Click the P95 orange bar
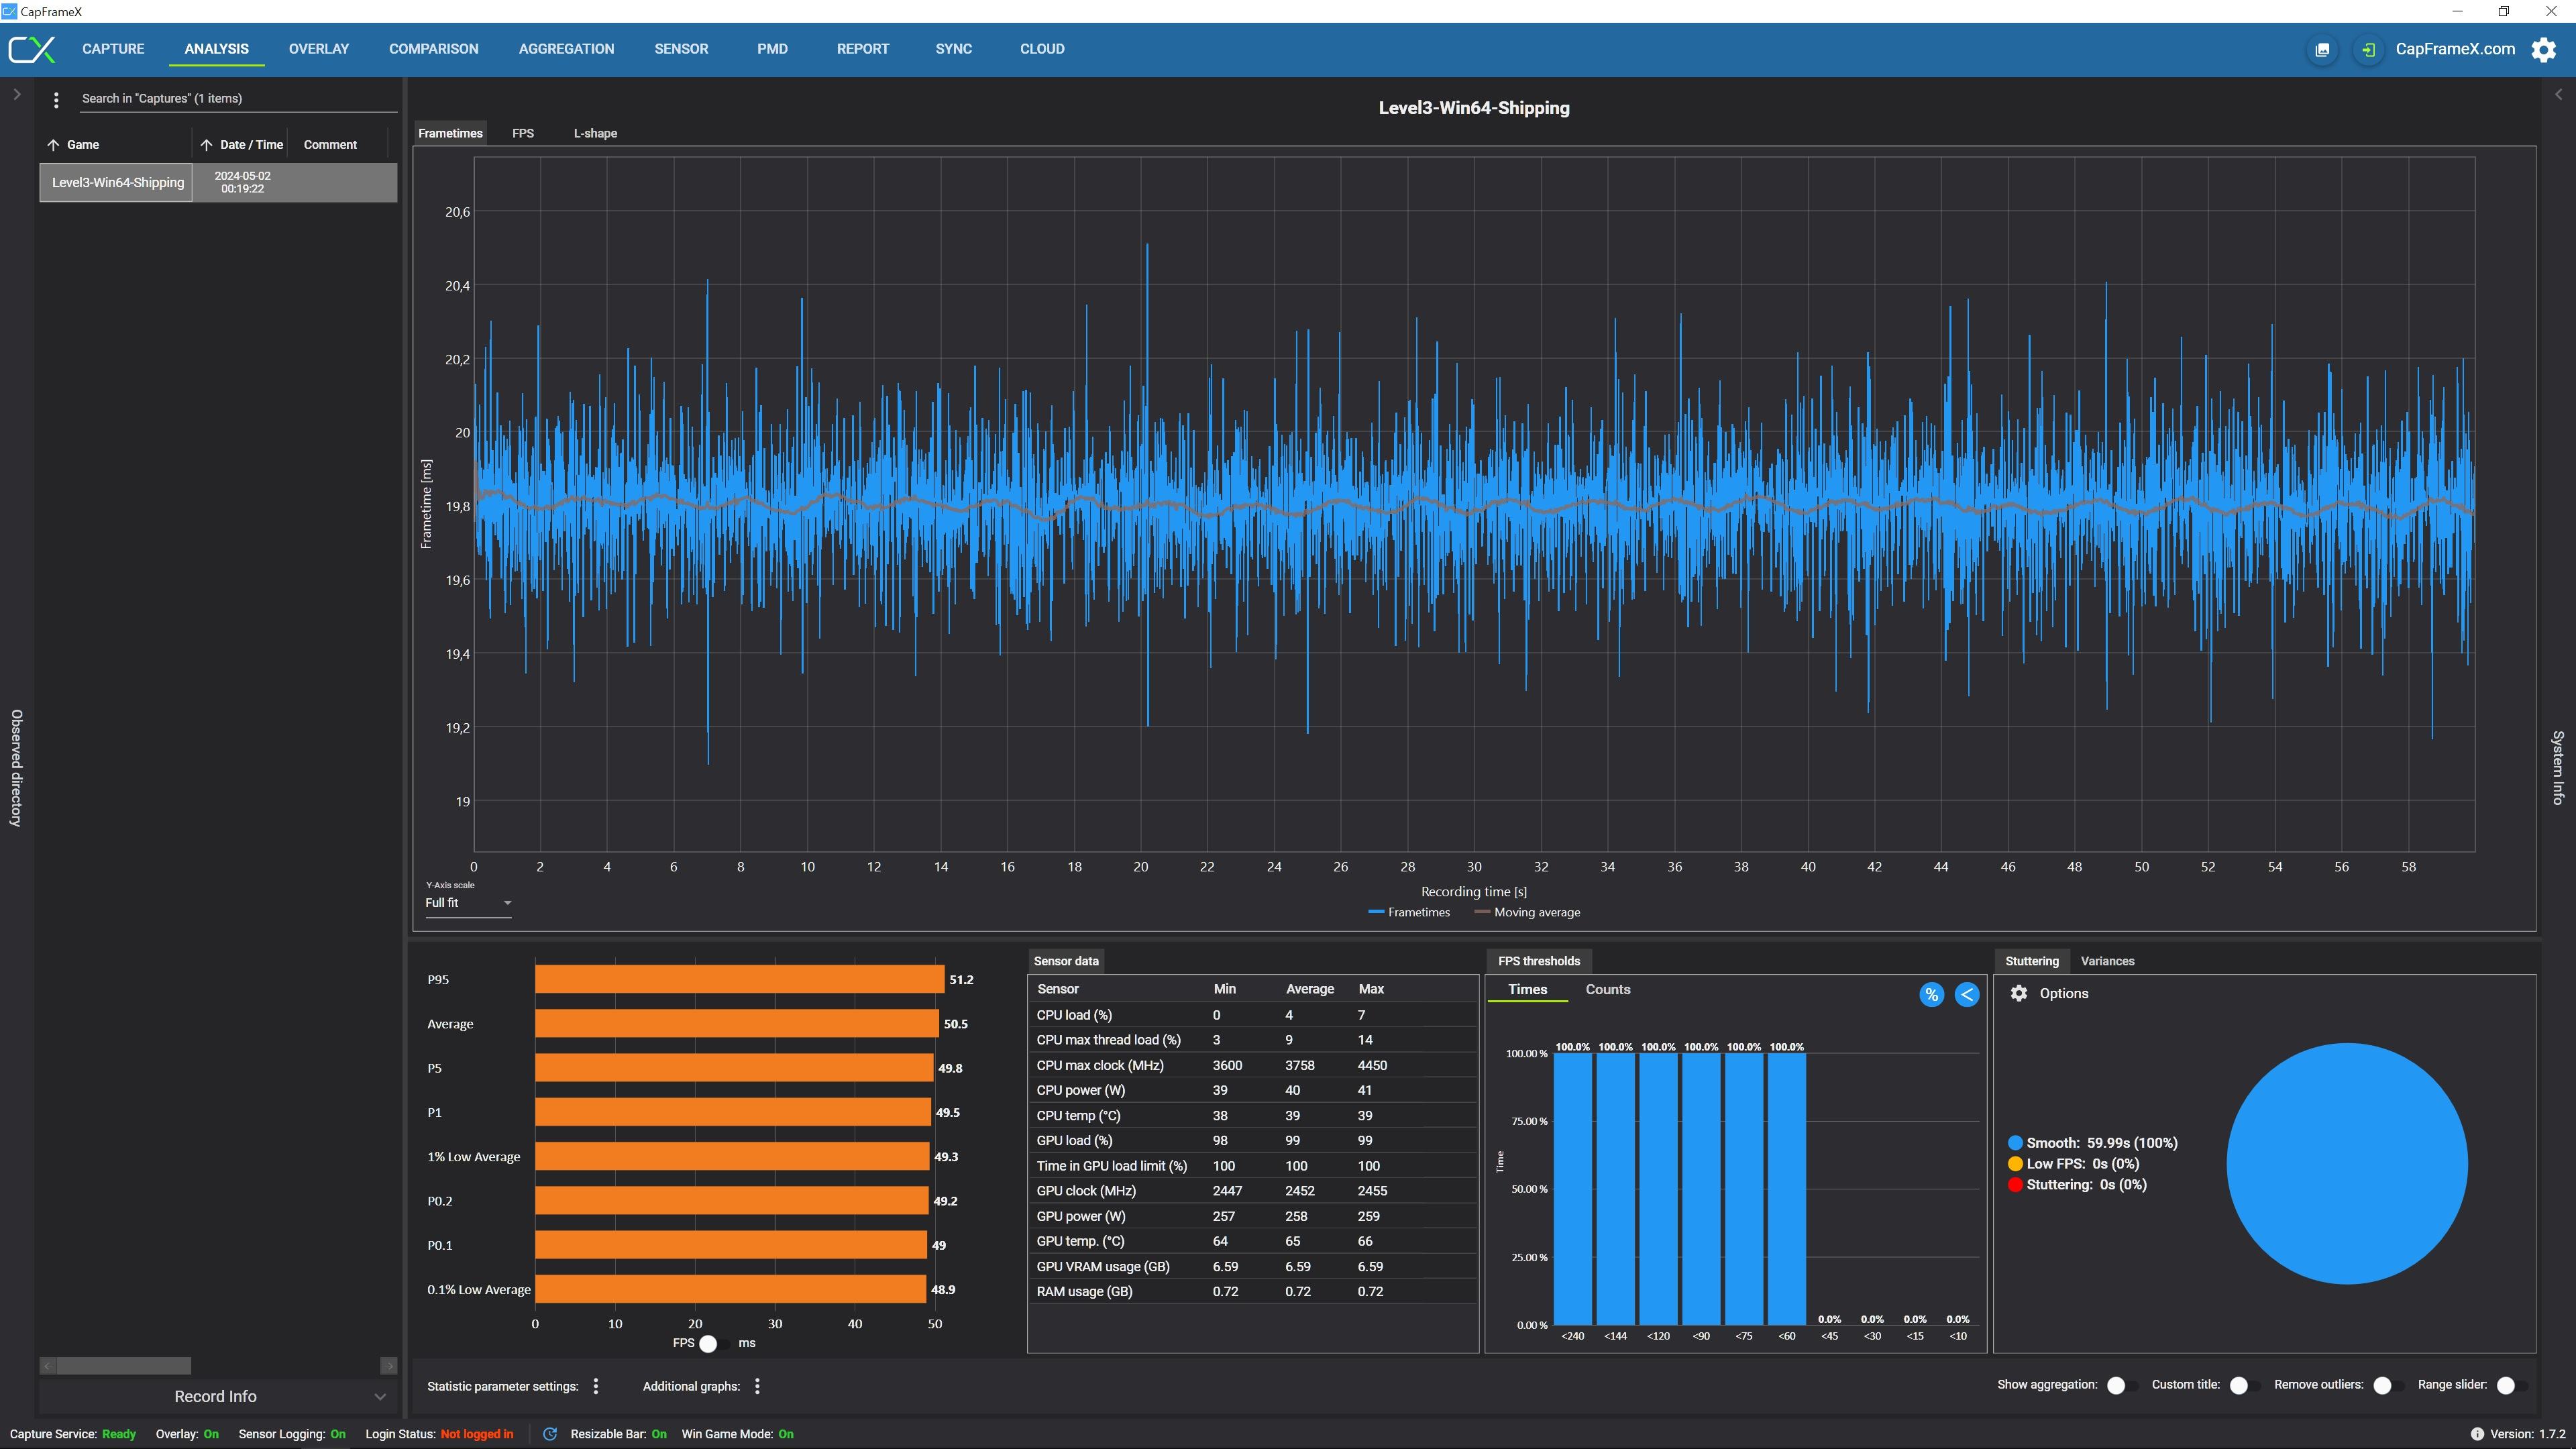2576x1449 pixels. click(739, 980)
